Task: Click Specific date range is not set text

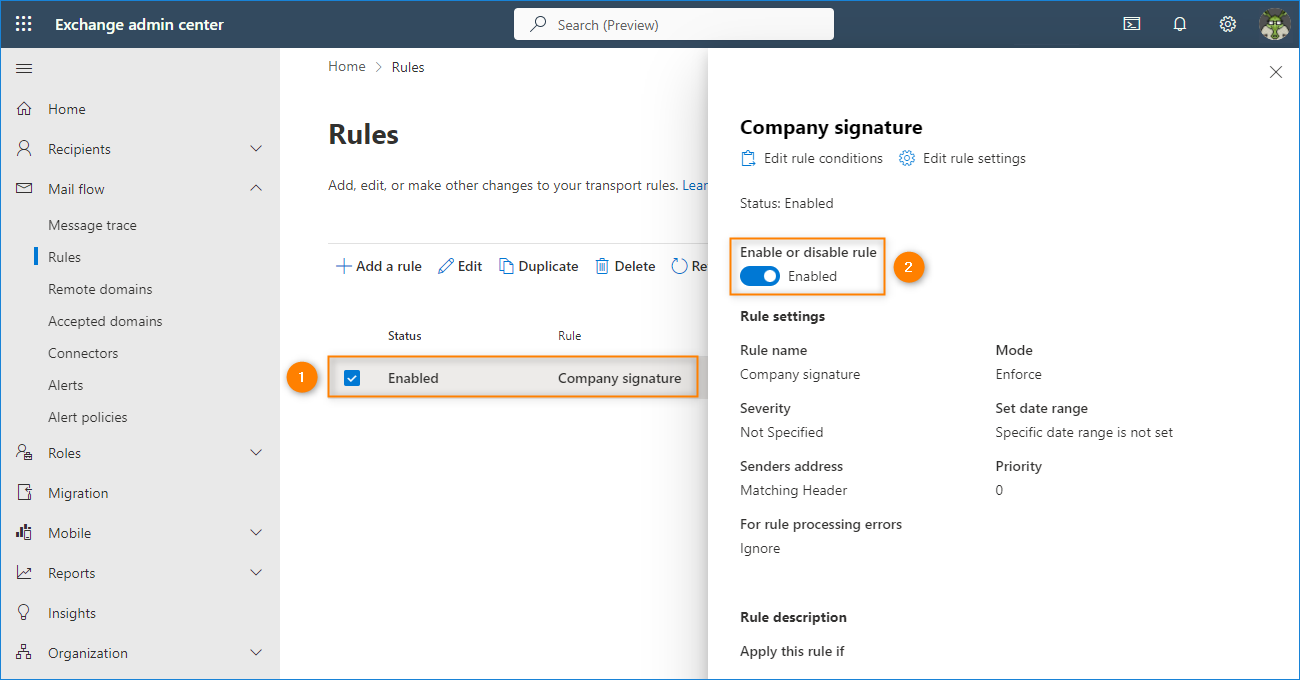Action: click(x=1084, y=432)
